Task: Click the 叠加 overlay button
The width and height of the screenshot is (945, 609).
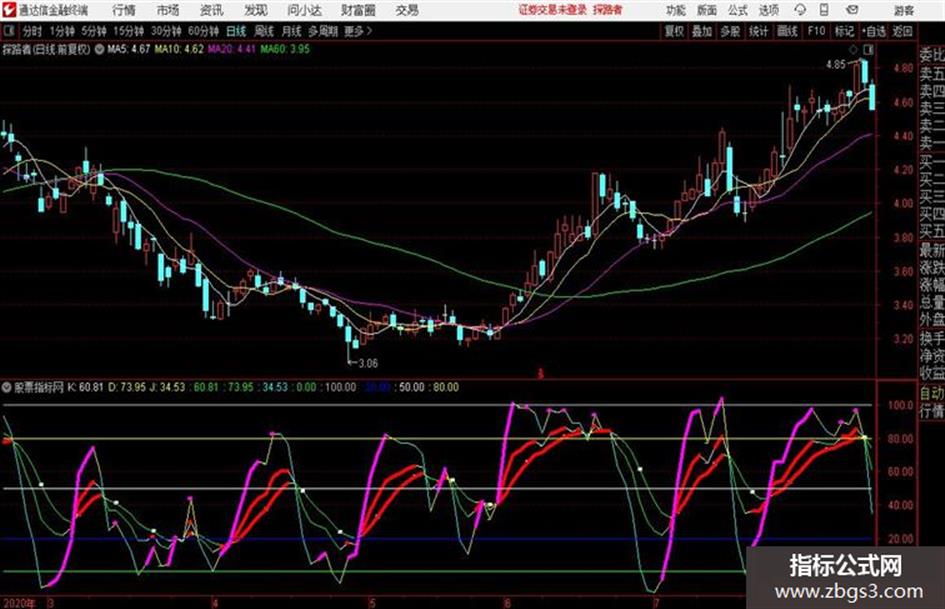Action: (702, 31)
